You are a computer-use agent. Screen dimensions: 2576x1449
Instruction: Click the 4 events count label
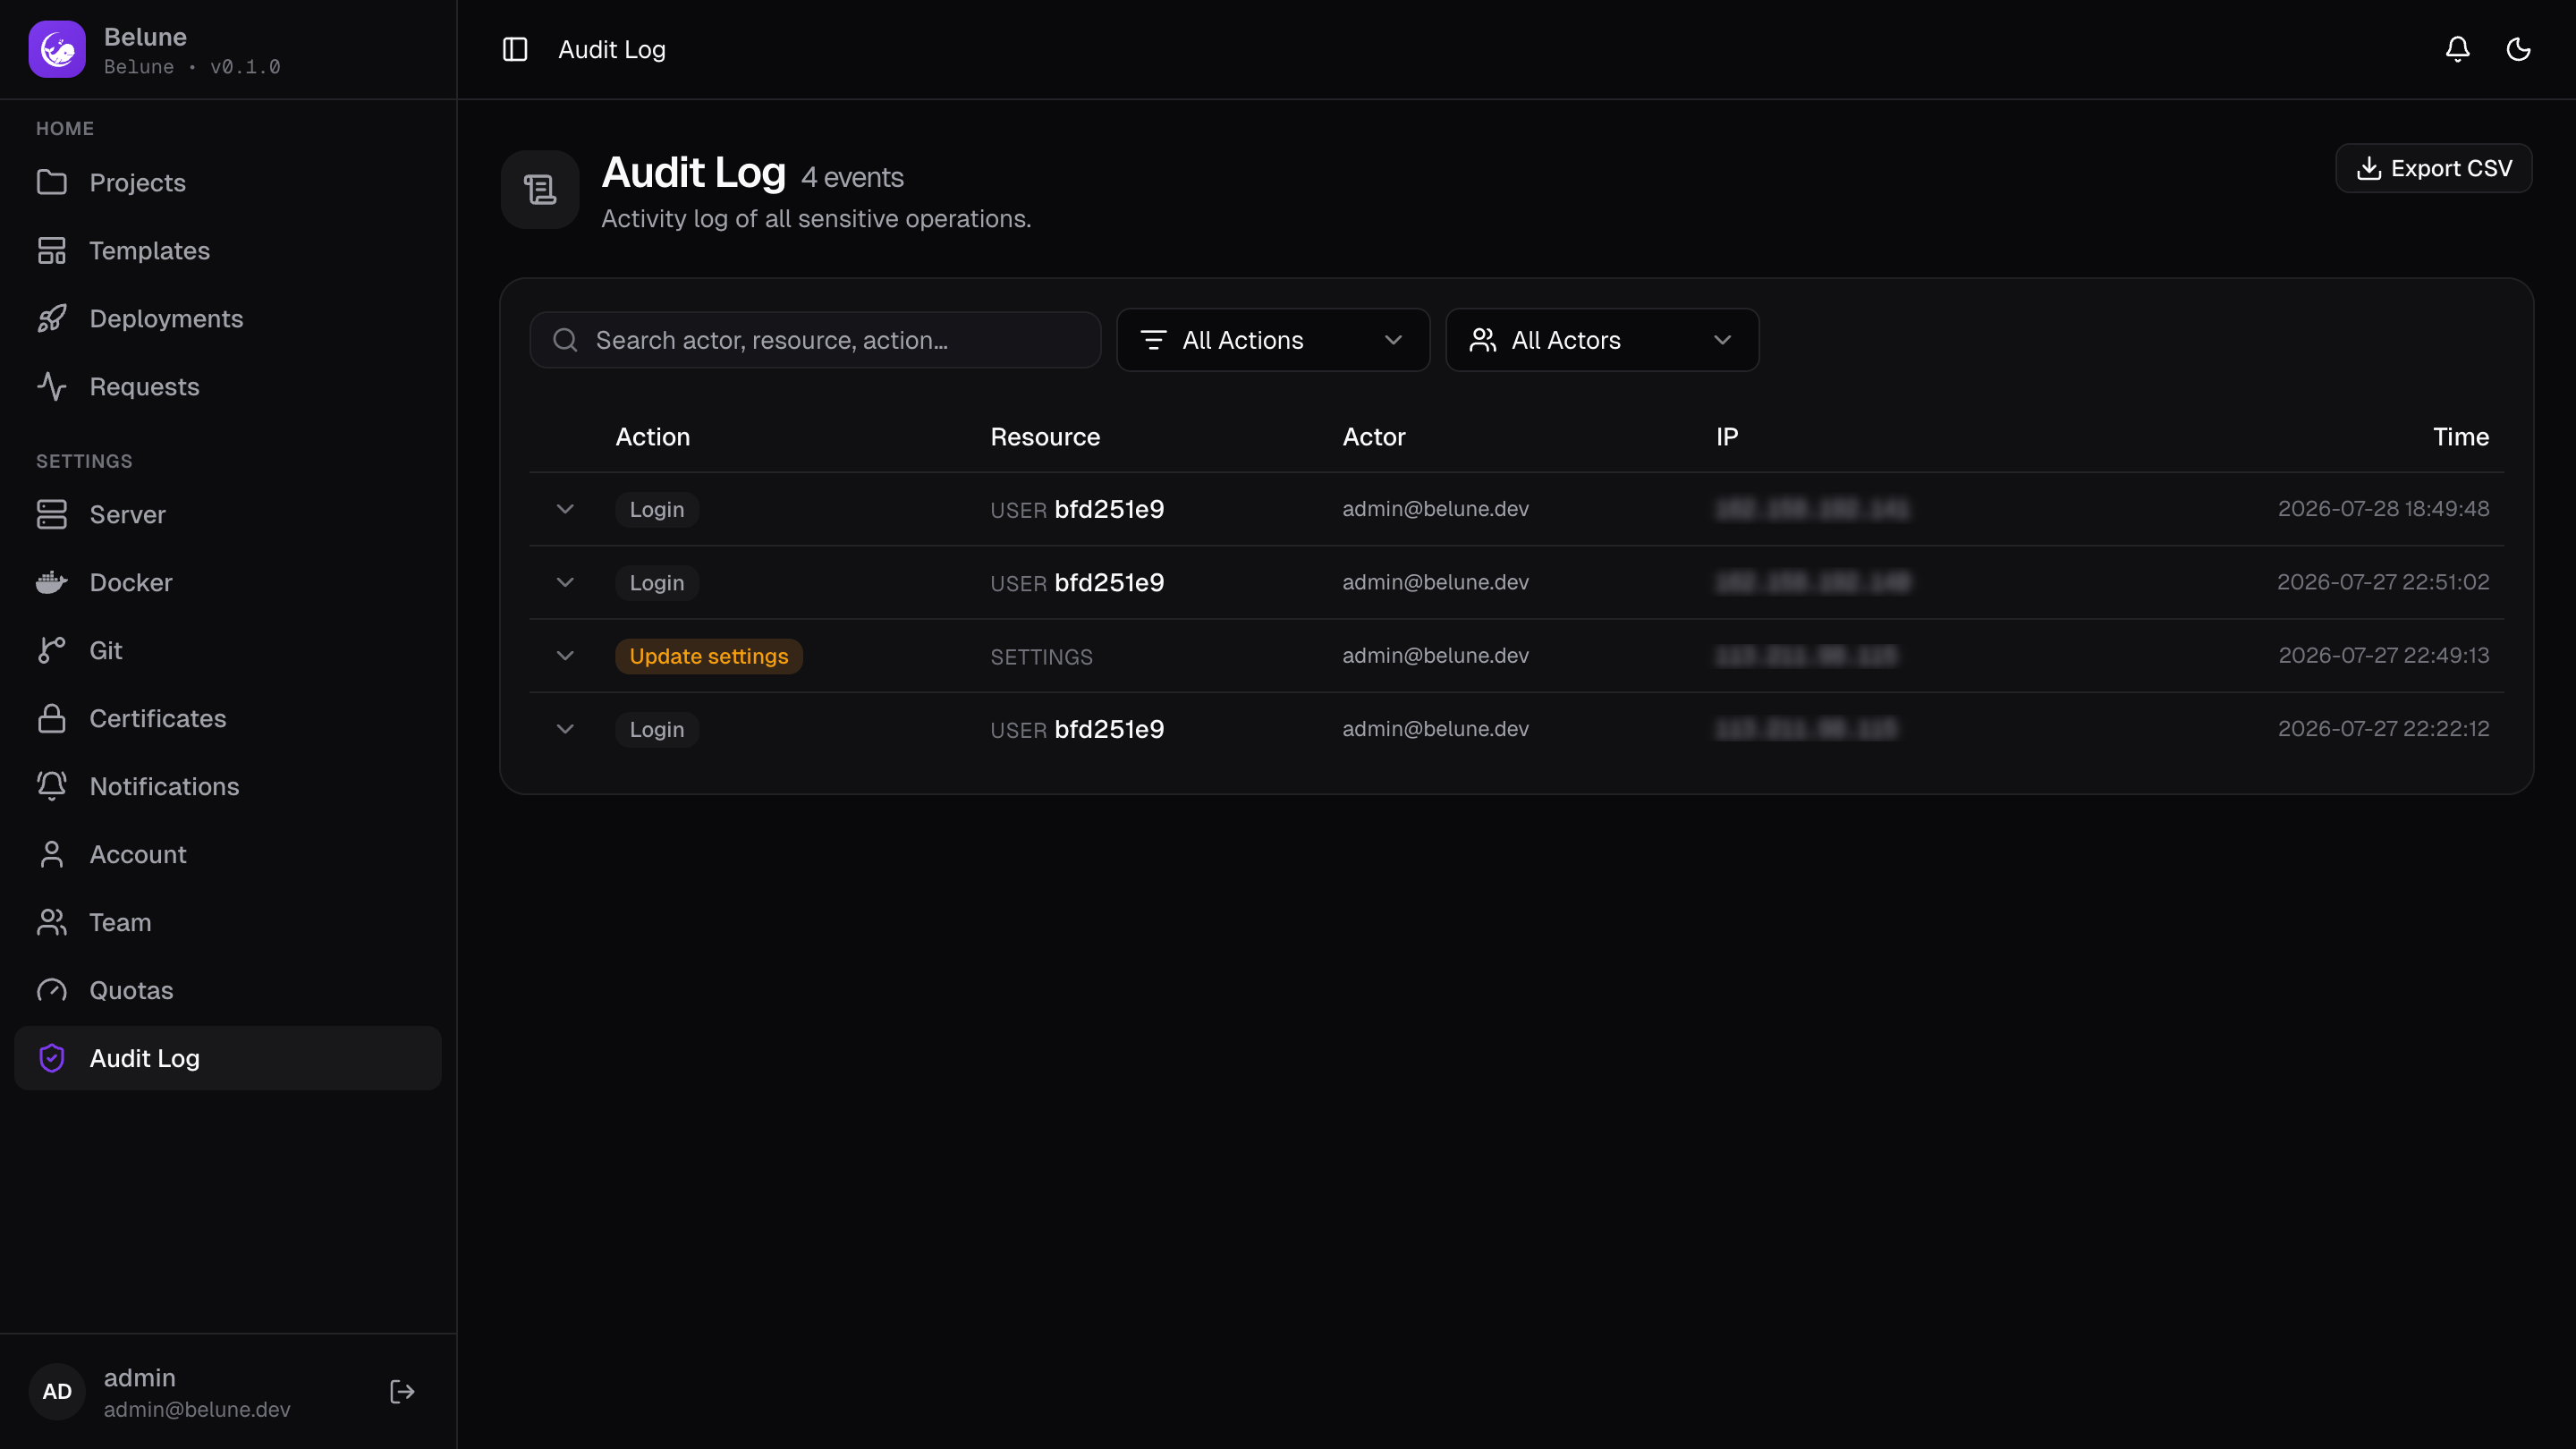click(852, 177)
